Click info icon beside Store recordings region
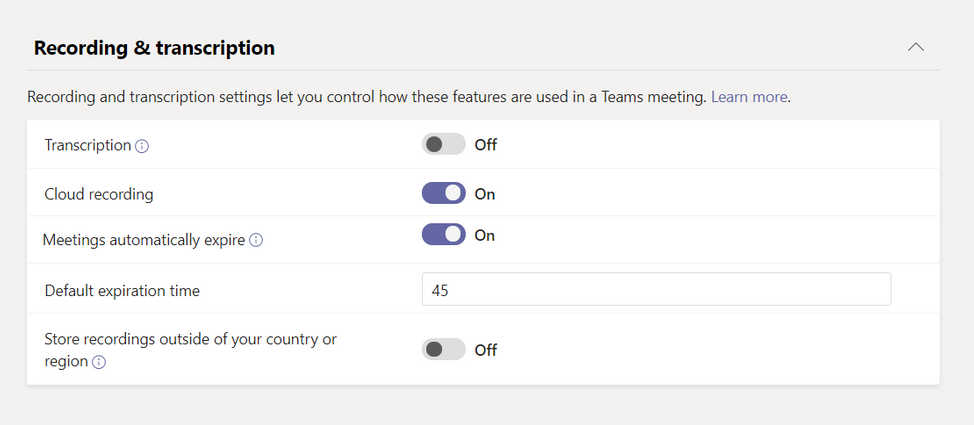This screenshot has height=425, width=974. pos(99,362)
